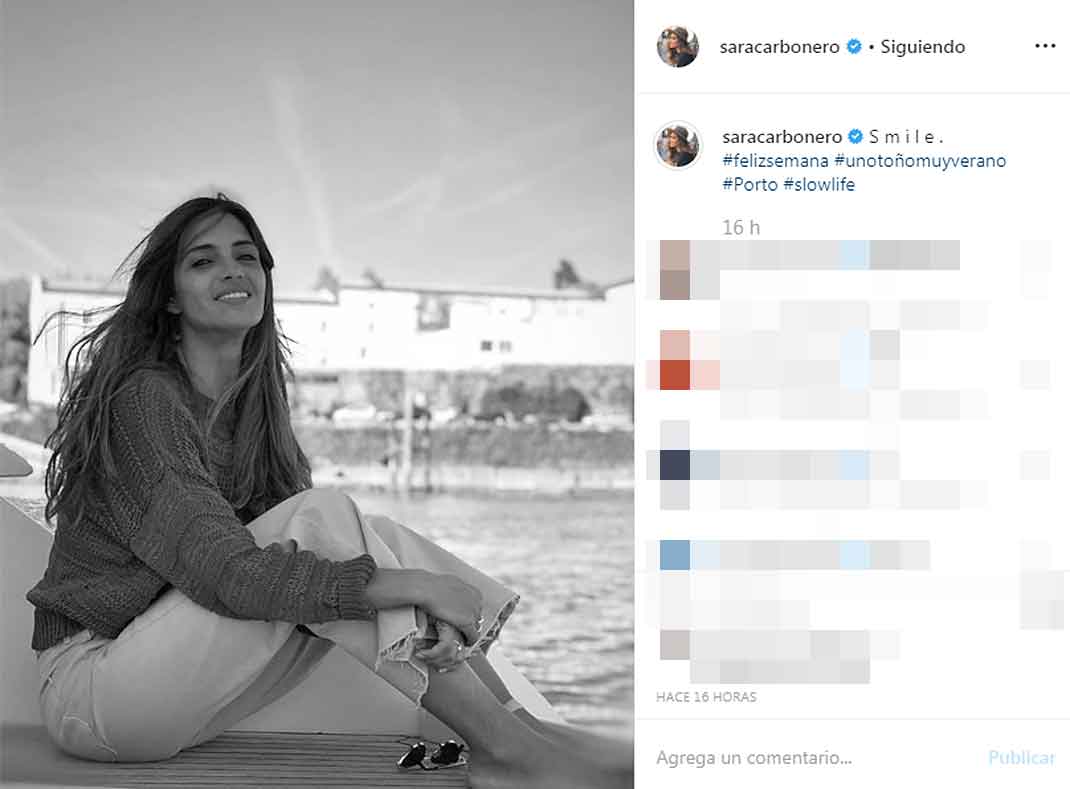Click the black and white photo of the woman

(317, 394)
